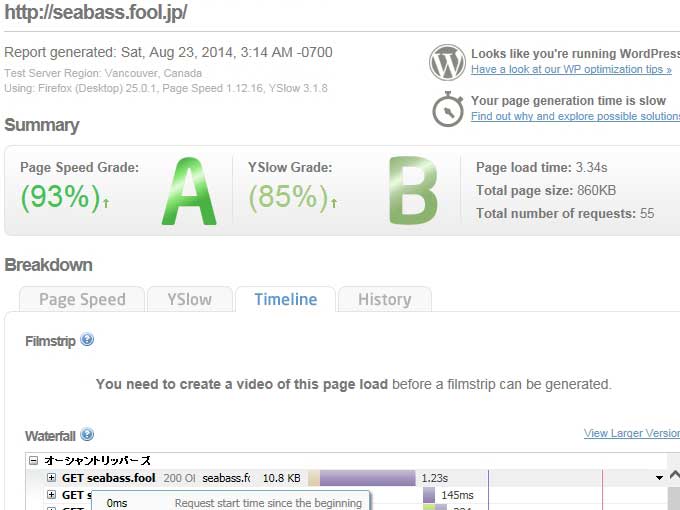Click the YSlow grade B letter
This screenshot has height=510, width=680.
pyautogui.click(x=412, y=190)
